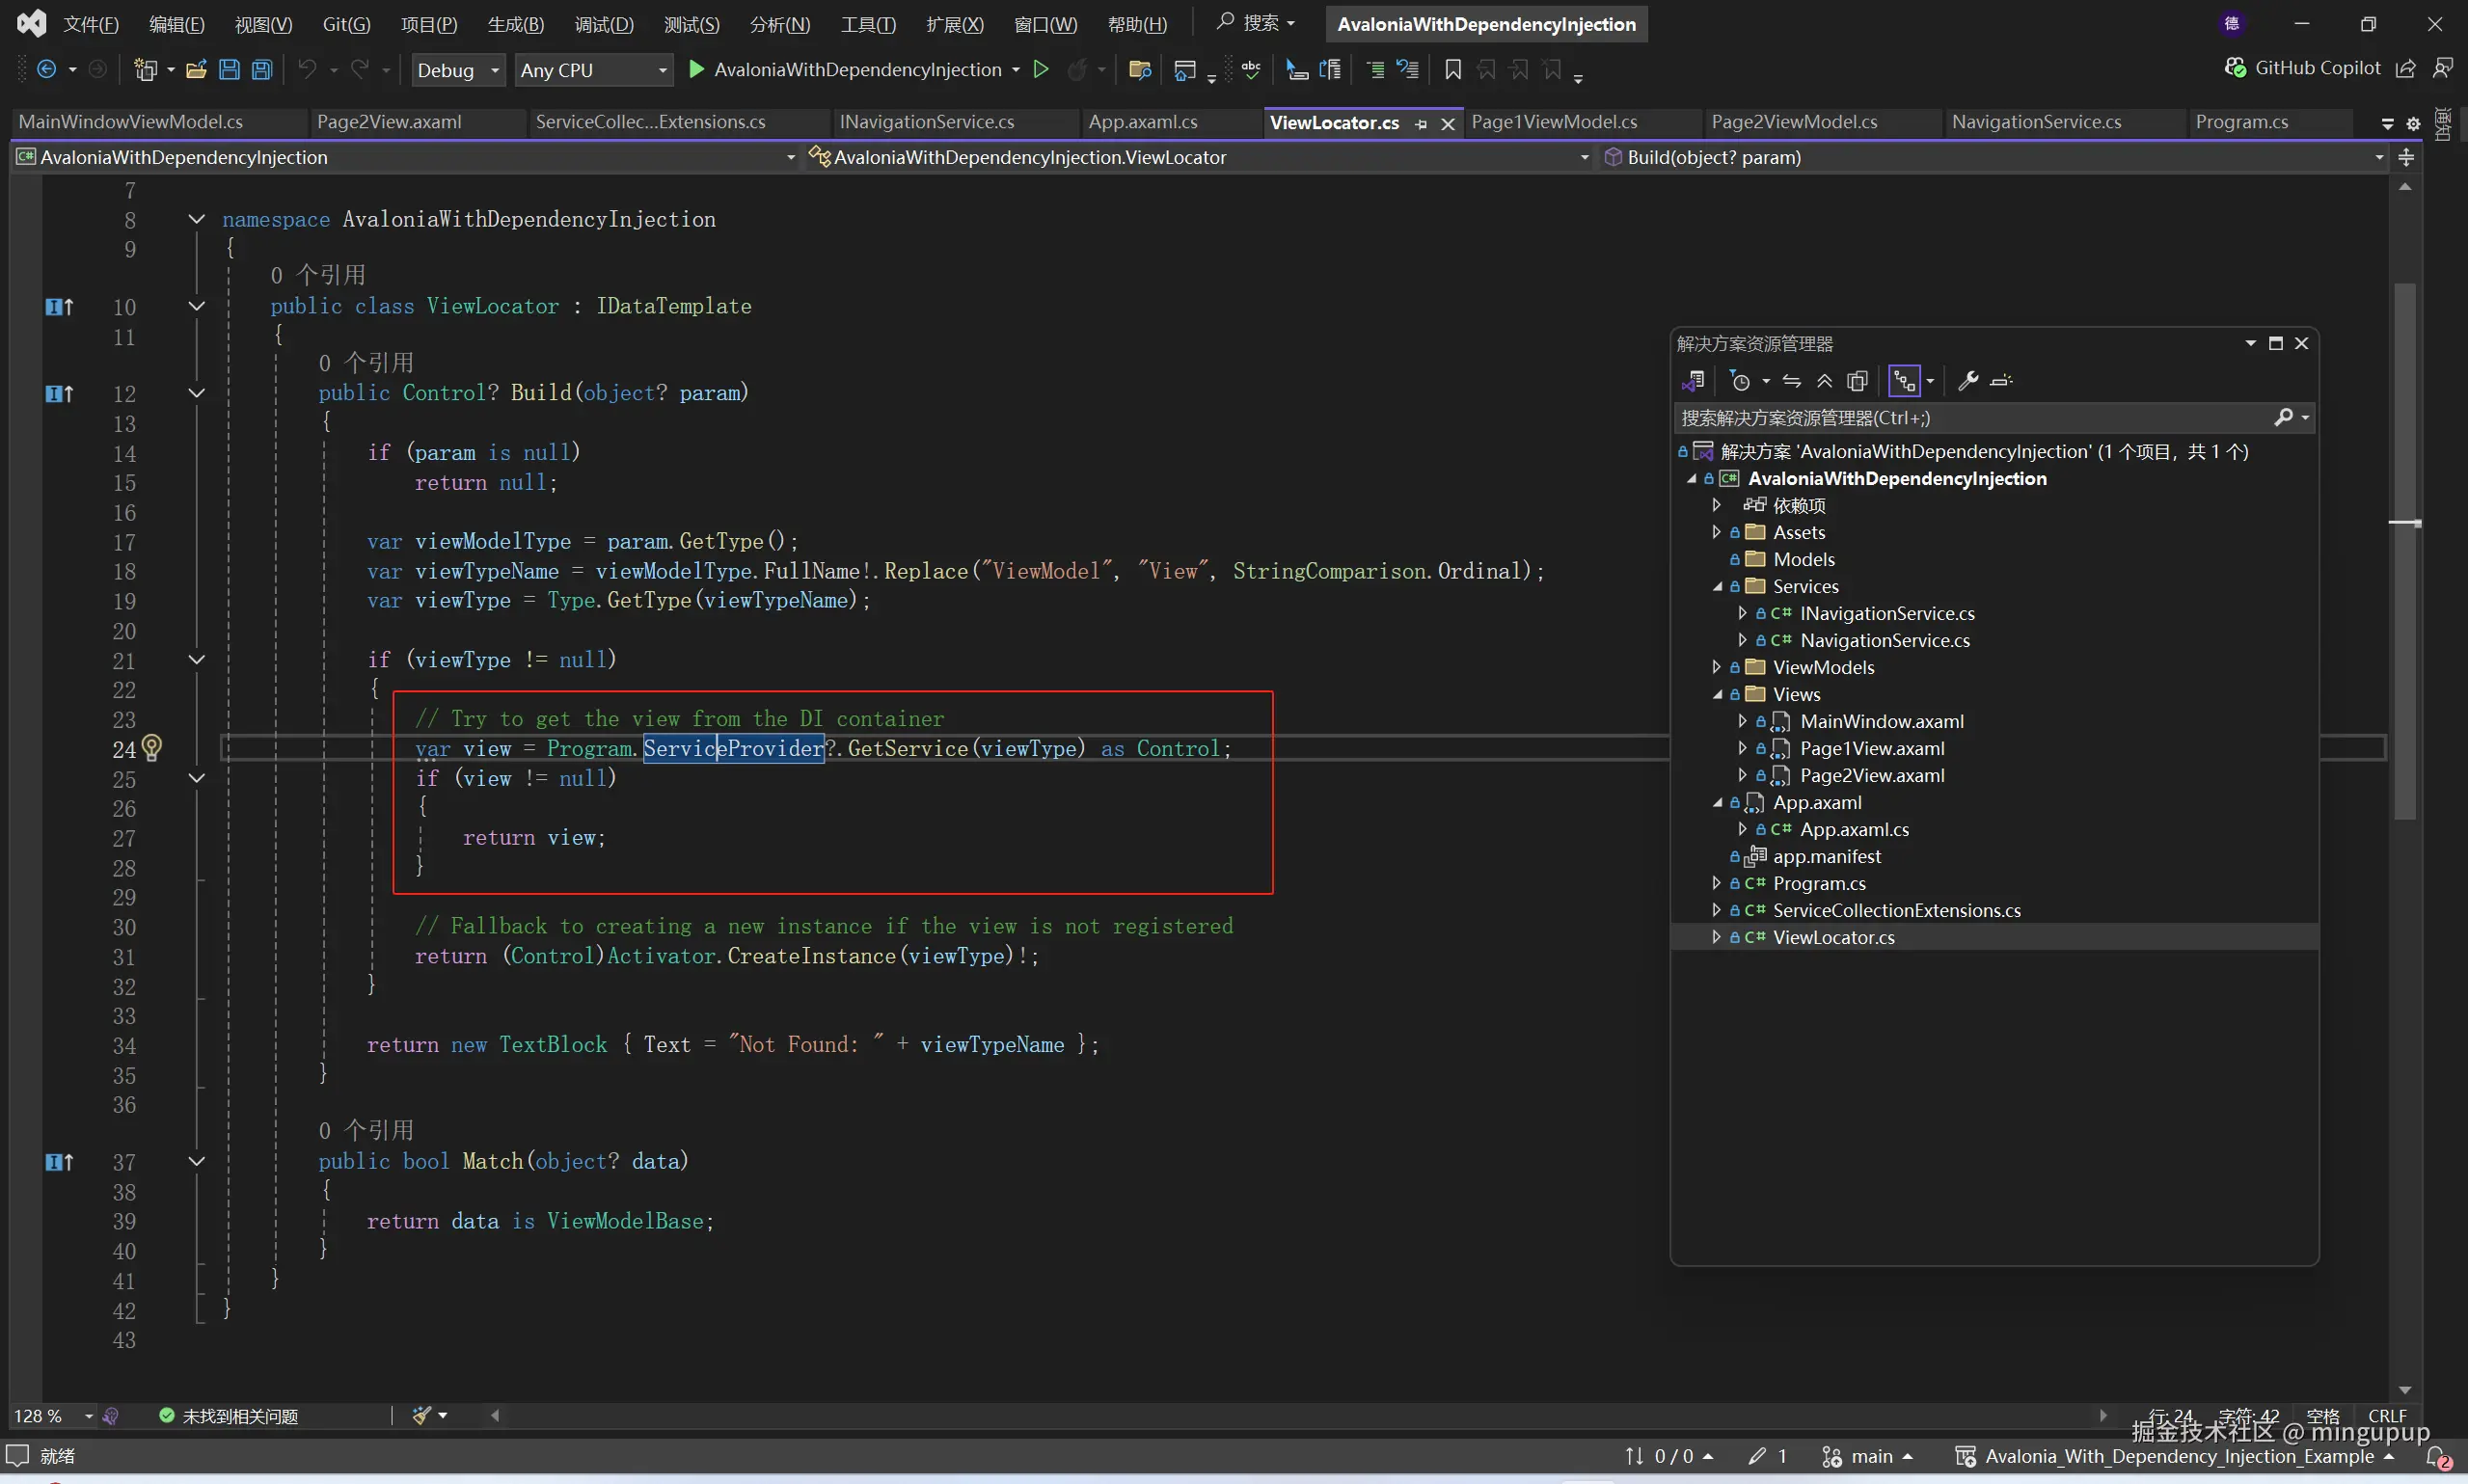Screen dimensions: 2468x1484
Task: Click GitHub Copilot button
Action: click(2304, 68)
